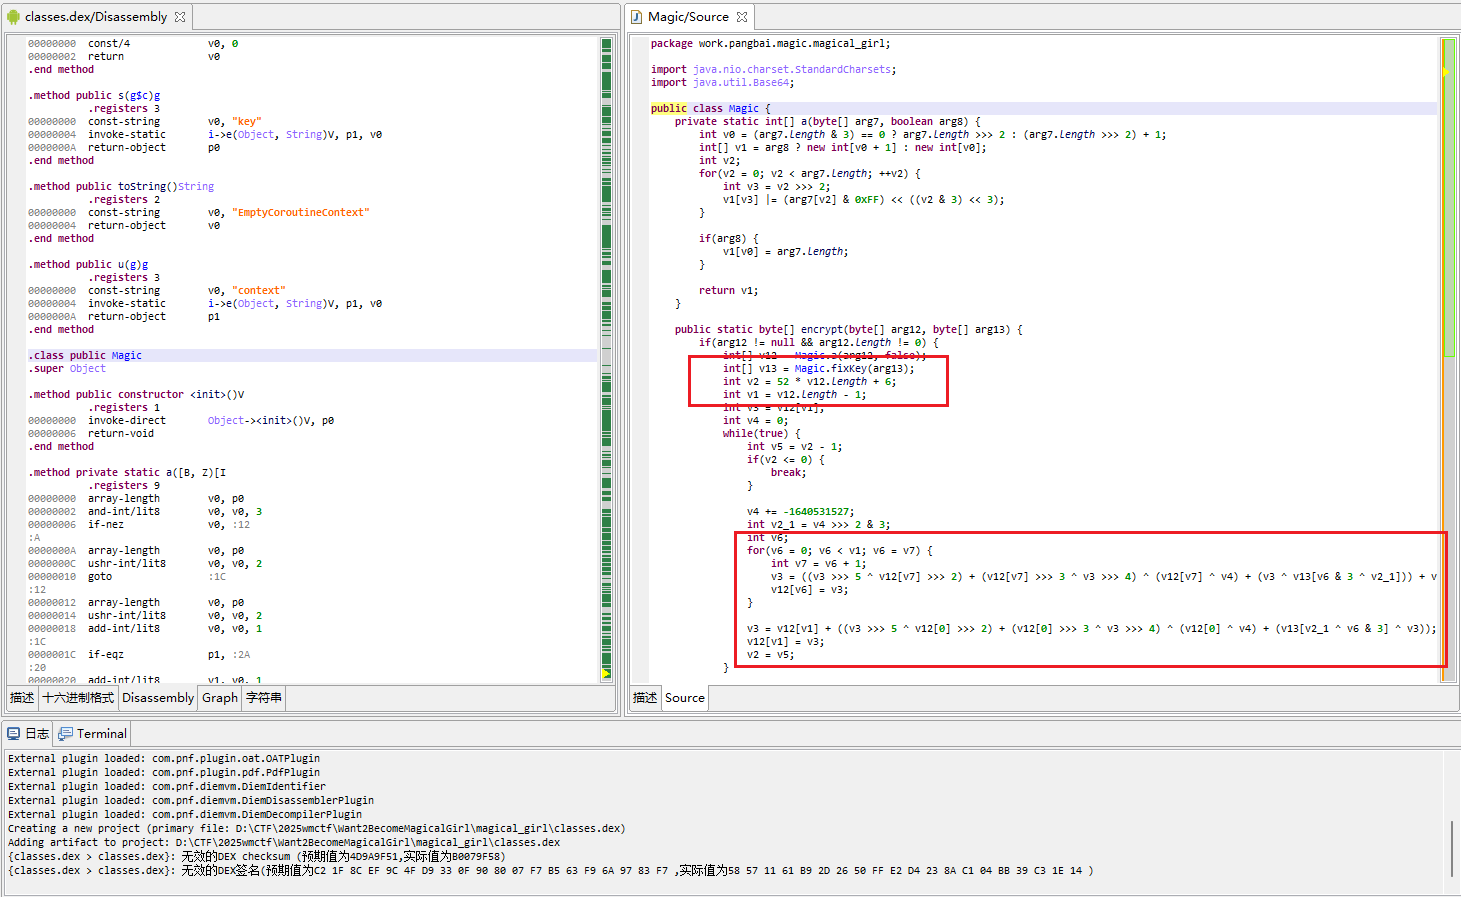Close the Magic/Source tab
The height and width of the screenshot is (897, 1461).
pos(742,17)
